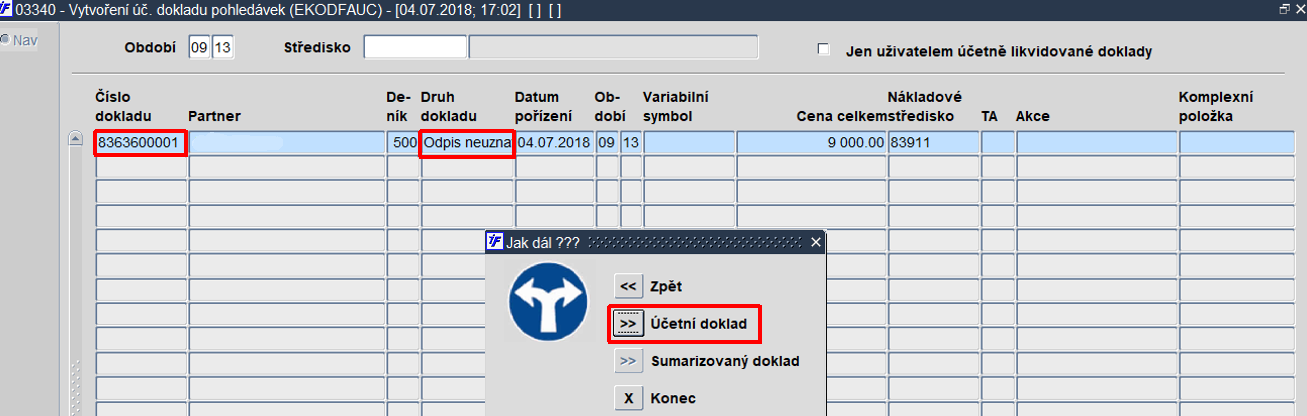Click the Deník value 500
Image resolution: width=1307 pixels, height=416 pixels.
[403, 143]
